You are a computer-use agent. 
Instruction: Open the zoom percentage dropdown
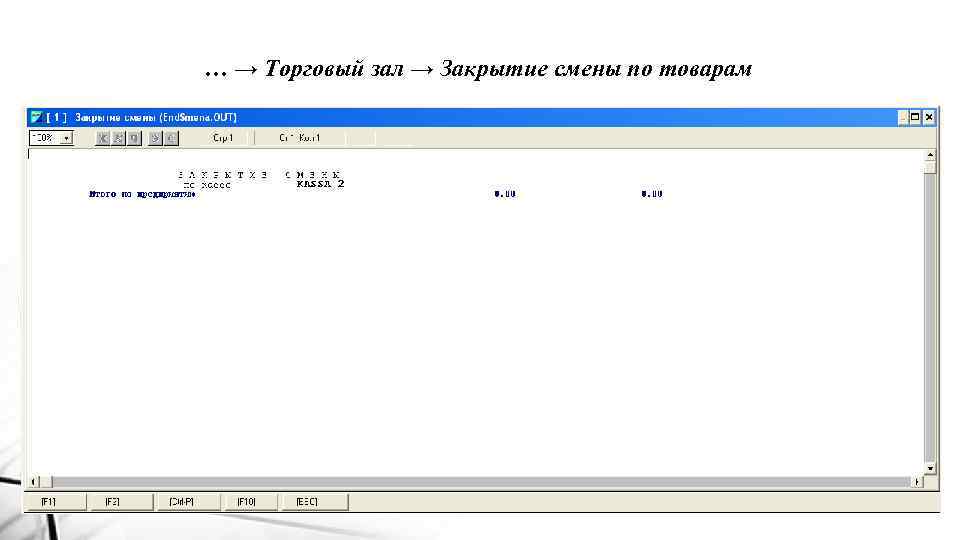pos(67,138)
